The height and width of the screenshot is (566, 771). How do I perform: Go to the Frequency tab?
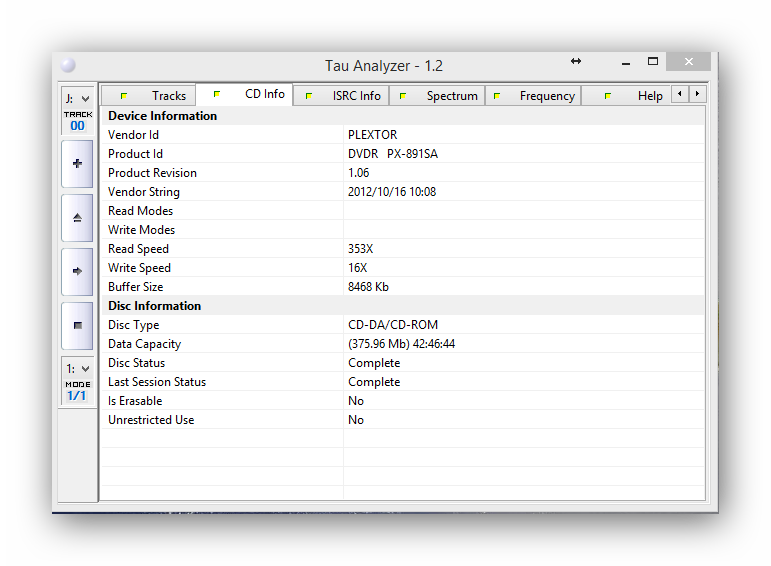(533, 96)
